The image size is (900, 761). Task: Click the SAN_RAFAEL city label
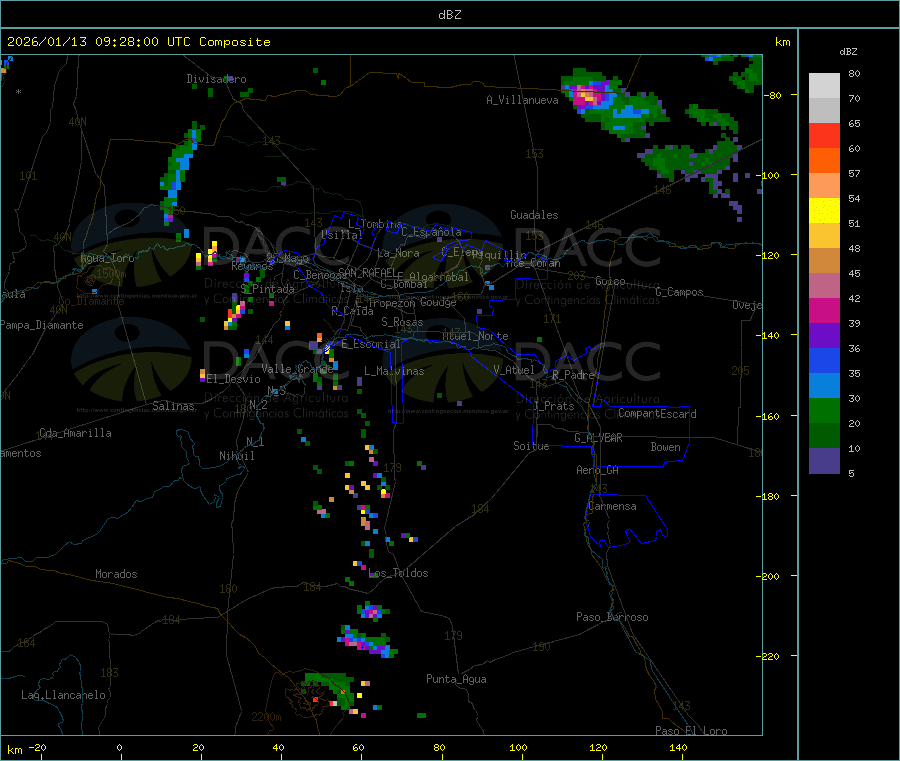pos(367,272)
